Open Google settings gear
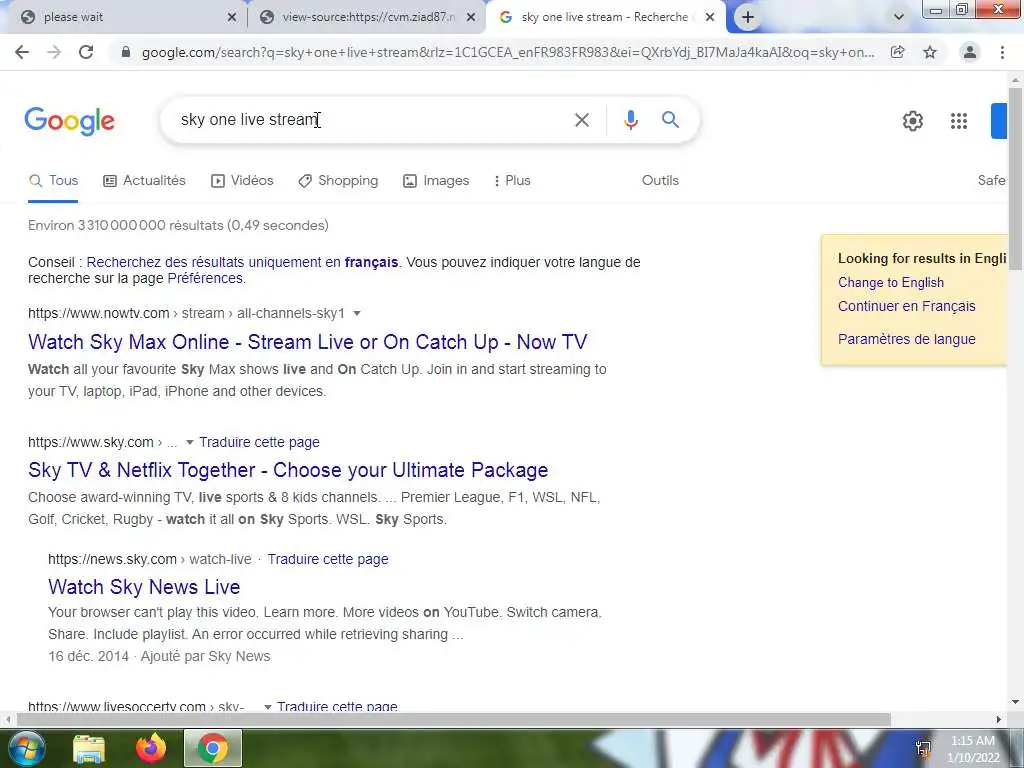1024x768 pixels. tap(912, 121)
